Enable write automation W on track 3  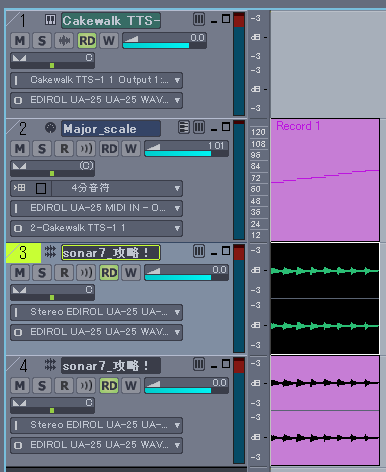(131, 273)
